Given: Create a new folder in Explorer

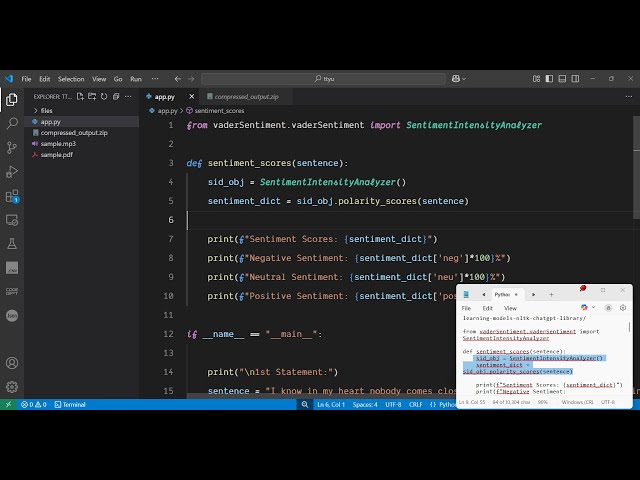Looking at the screenshot, I should coord(92,97).
